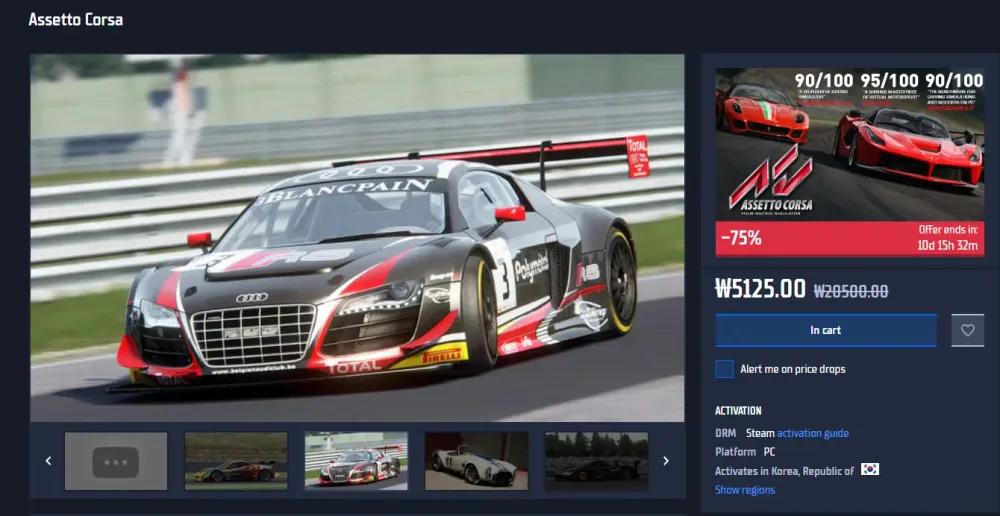Open the Steam activation guide link
The width and height of the screenshot is (1000, 516).
pos(812,433)
